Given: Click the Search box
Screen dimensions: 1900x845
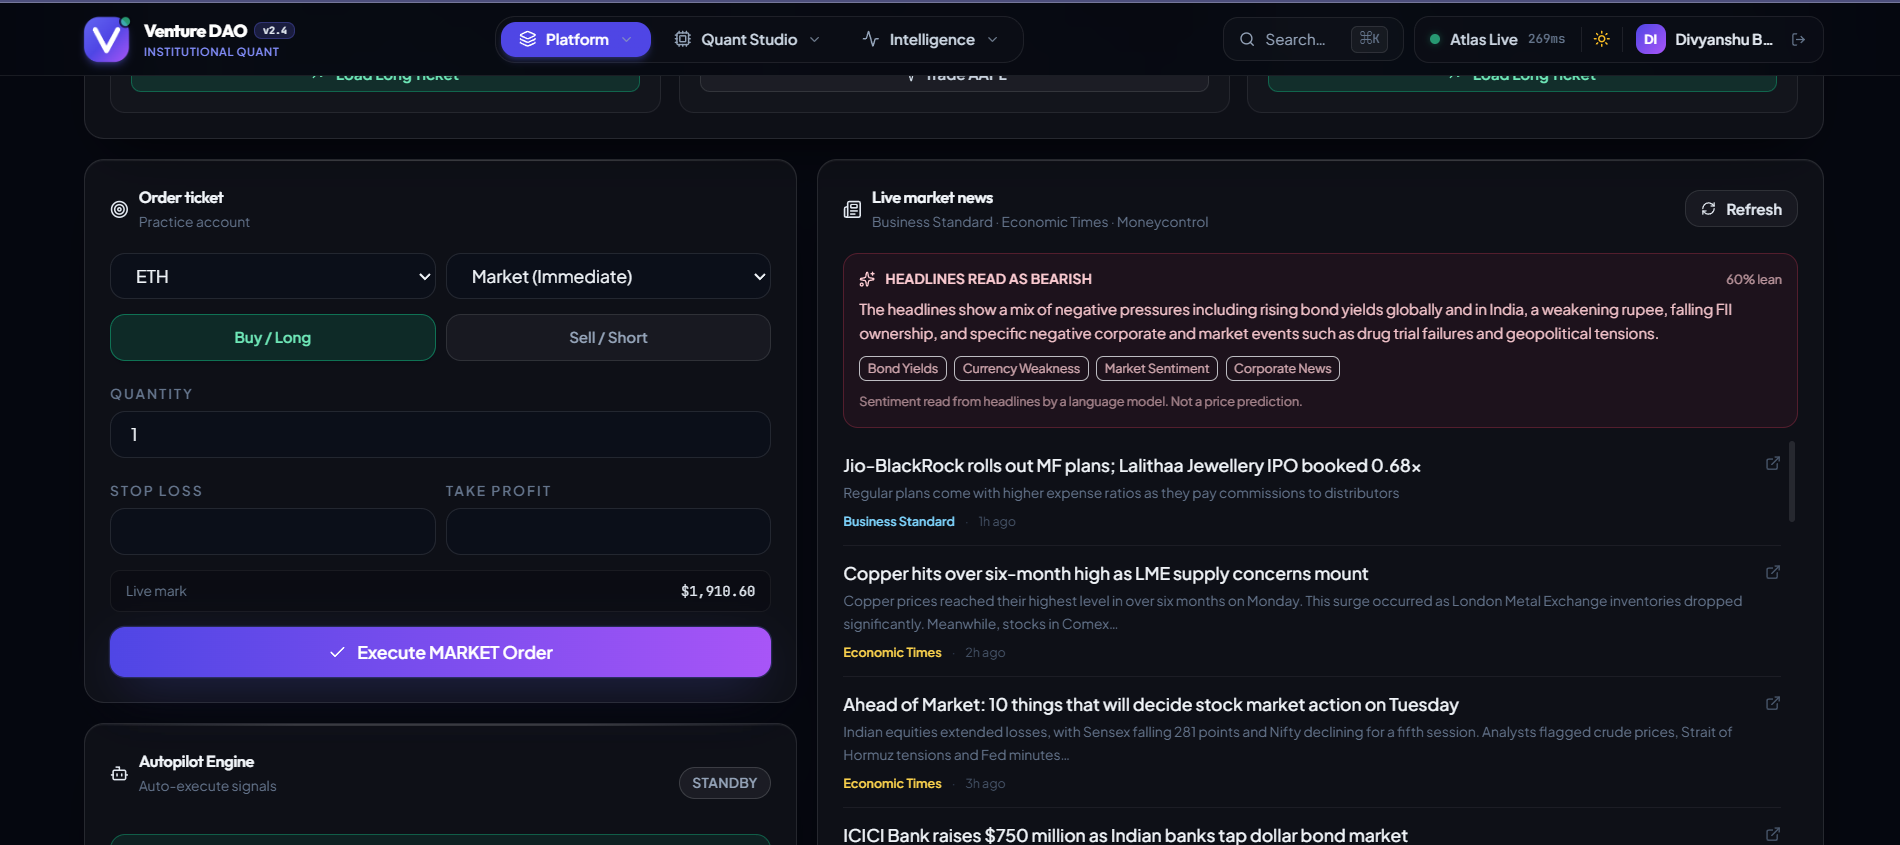Looking at the screenshot, I should [x=1313, y=39].
